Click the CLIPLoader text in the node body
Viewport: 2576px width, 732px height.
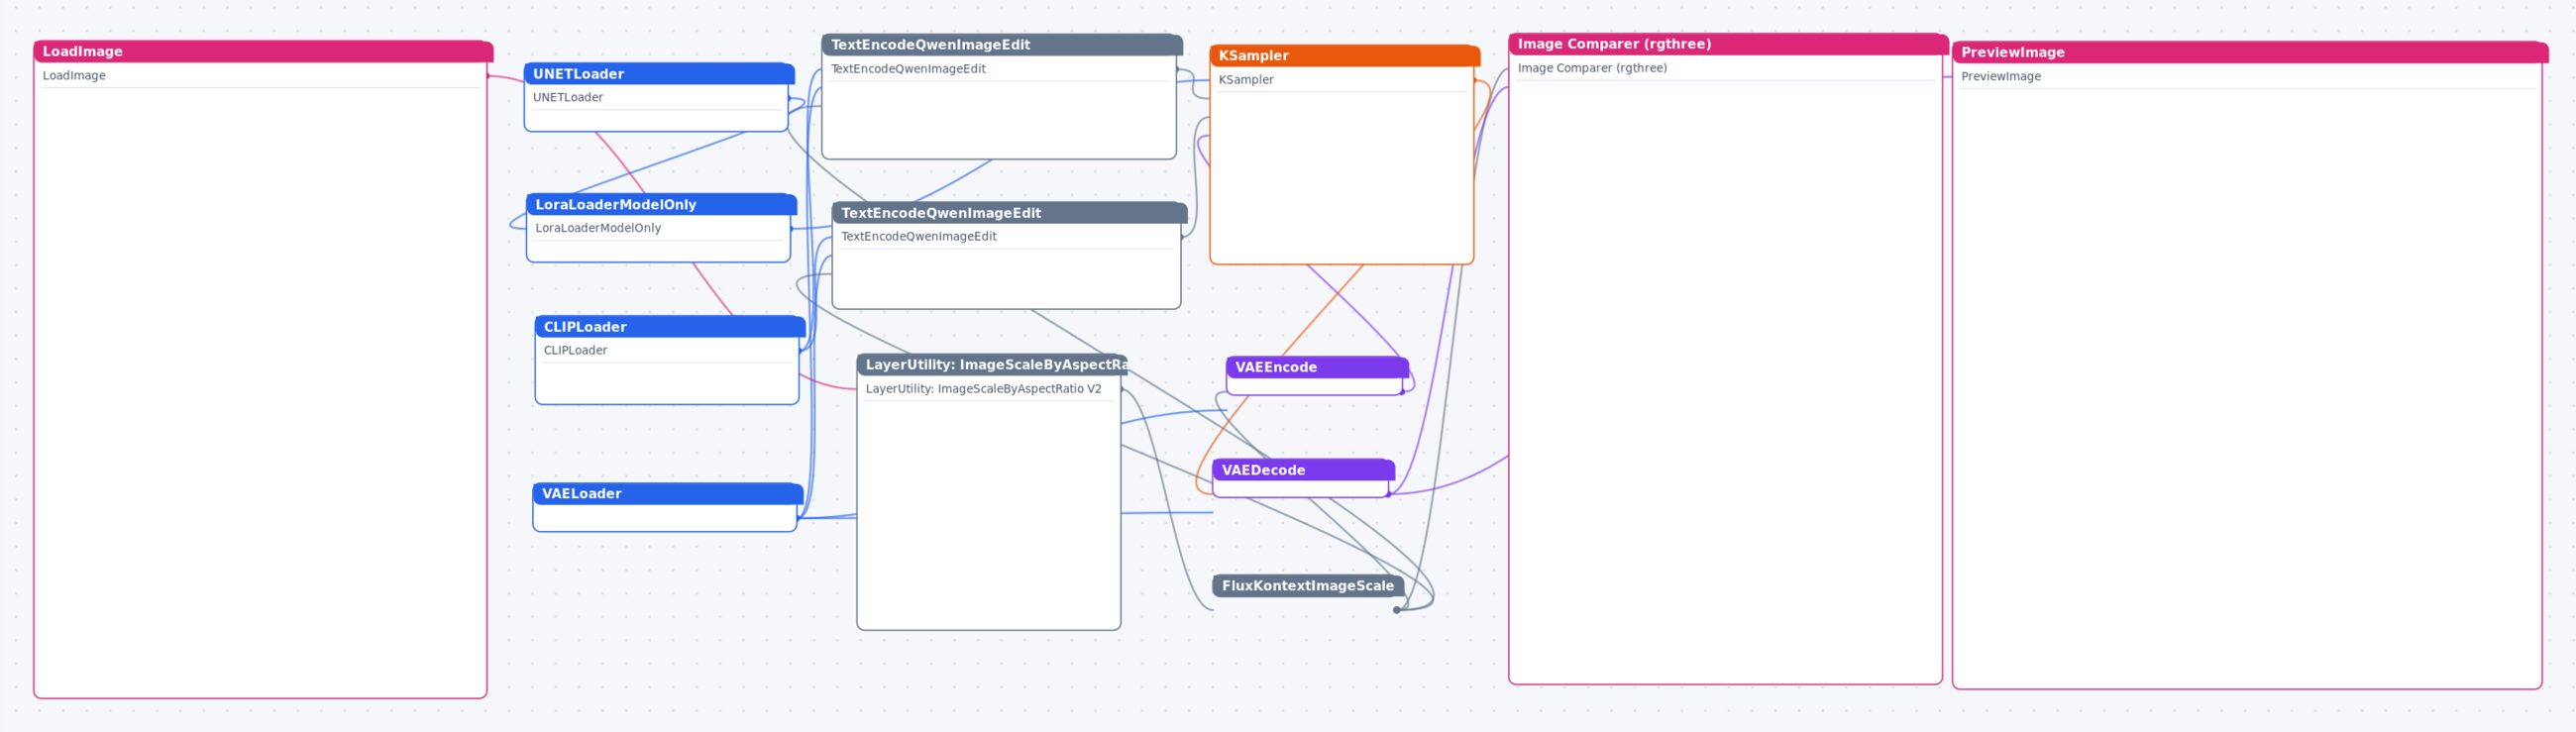(x=575, y=351)
